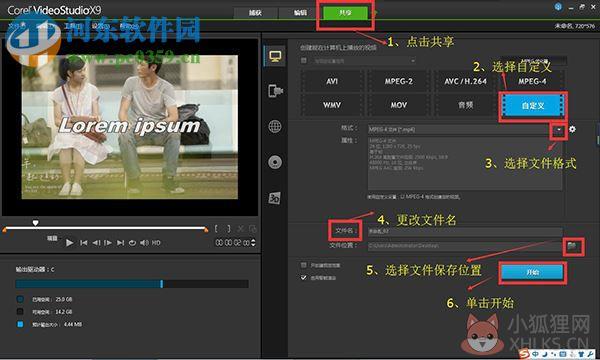600x360 pixels.
Task: Click the Sogou input method S icon
Action: (524, 354)
